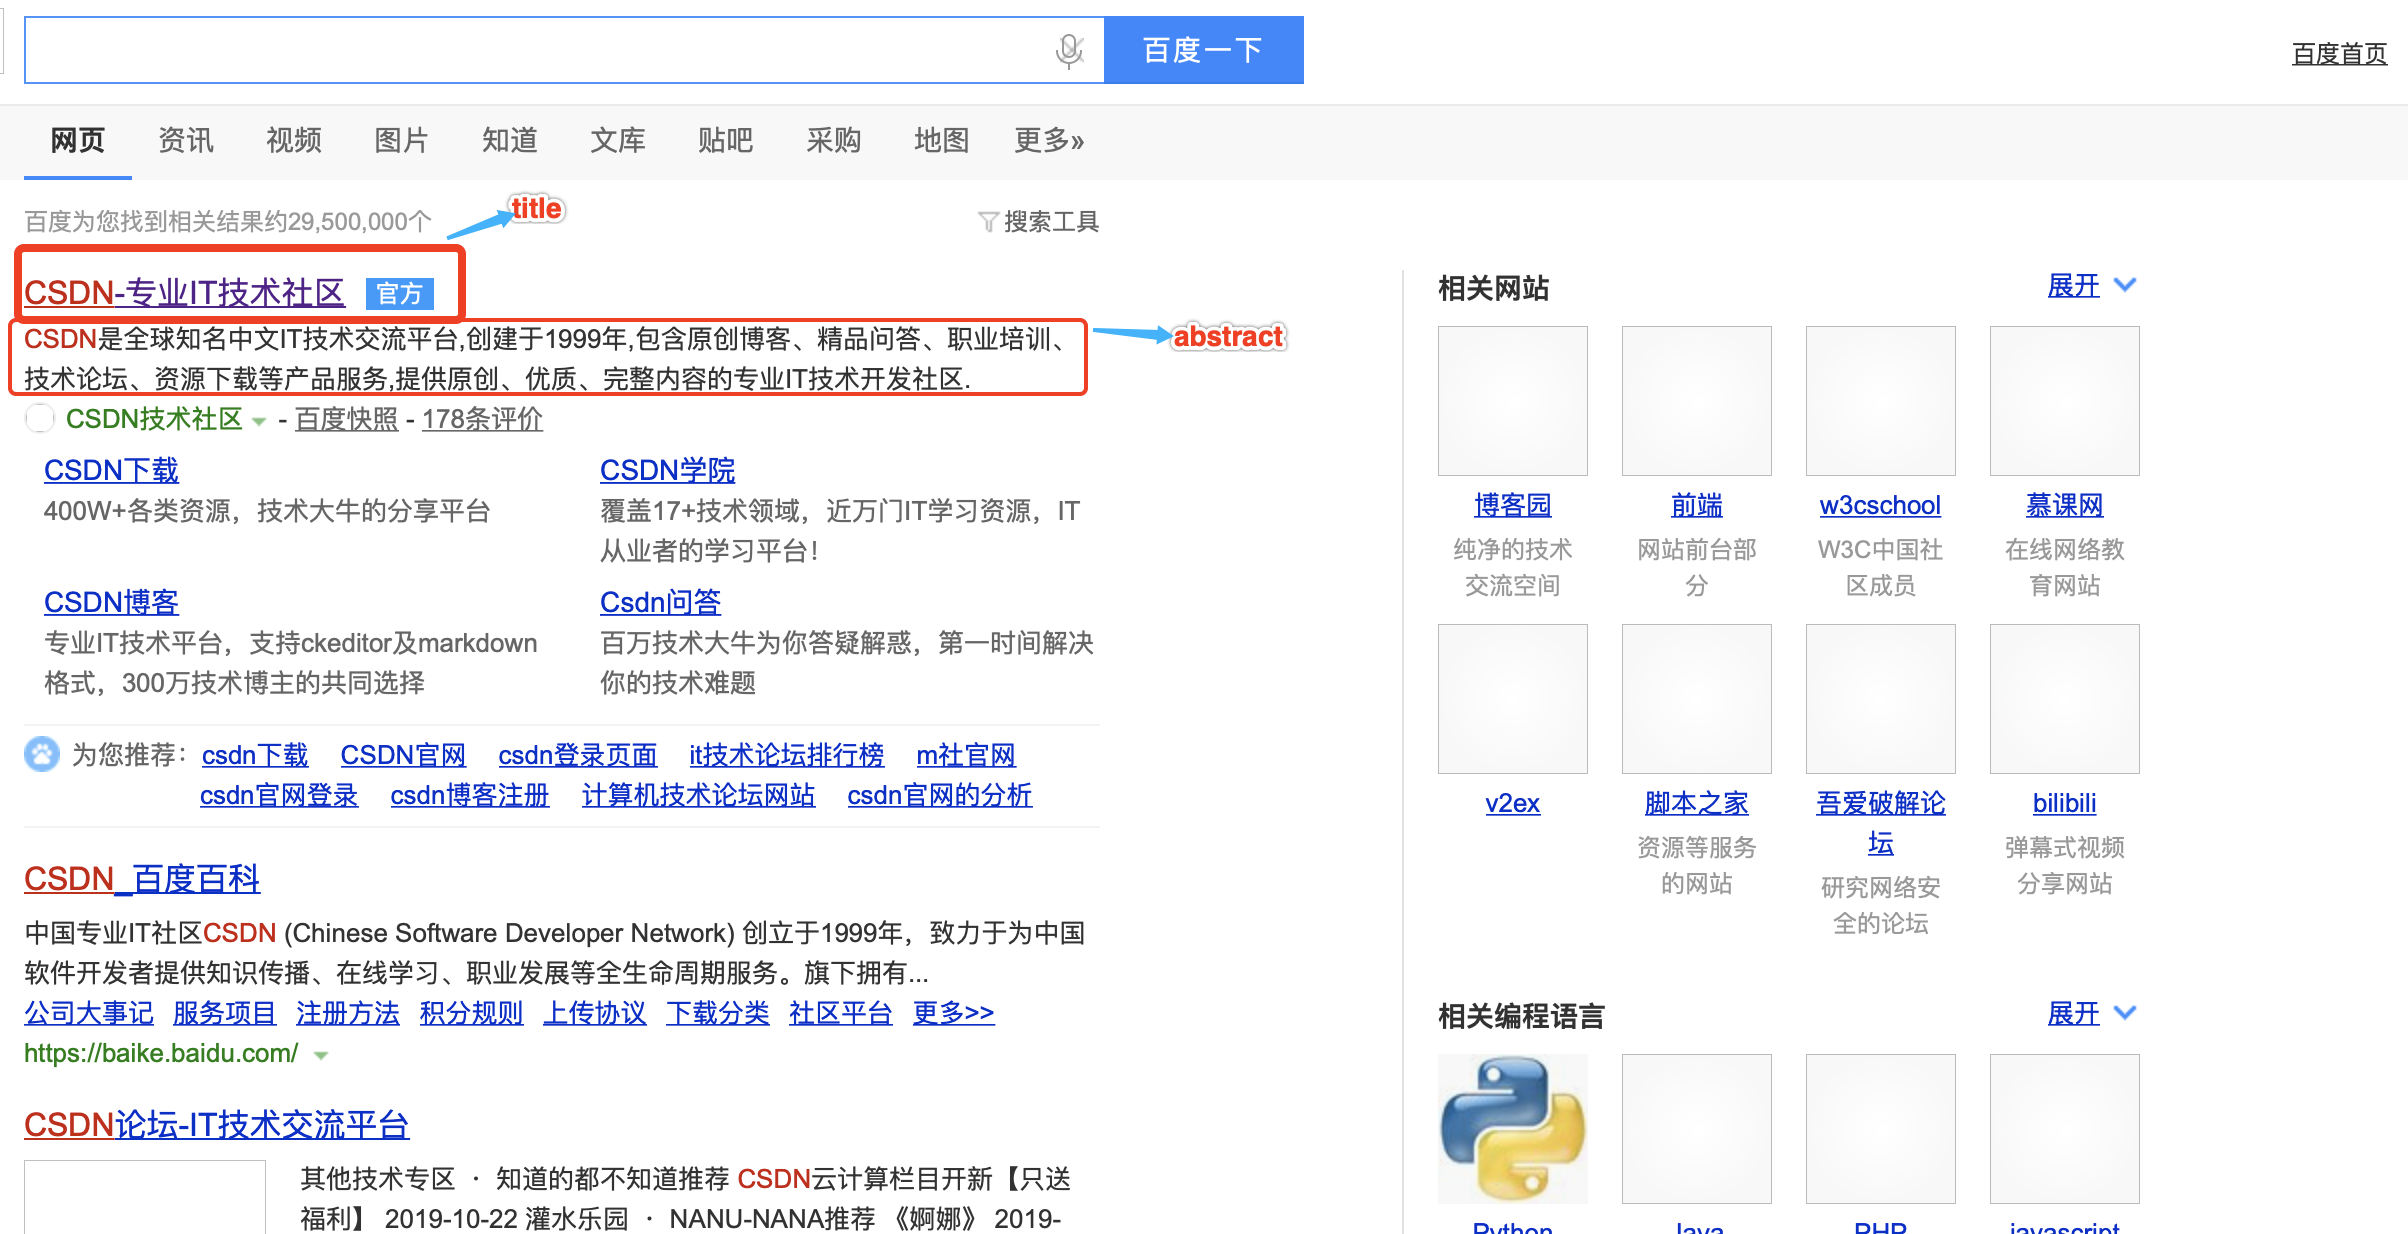Open the CSDN下载 sublink
The height and width of the screenshot is (1234, 2408).
111,470
